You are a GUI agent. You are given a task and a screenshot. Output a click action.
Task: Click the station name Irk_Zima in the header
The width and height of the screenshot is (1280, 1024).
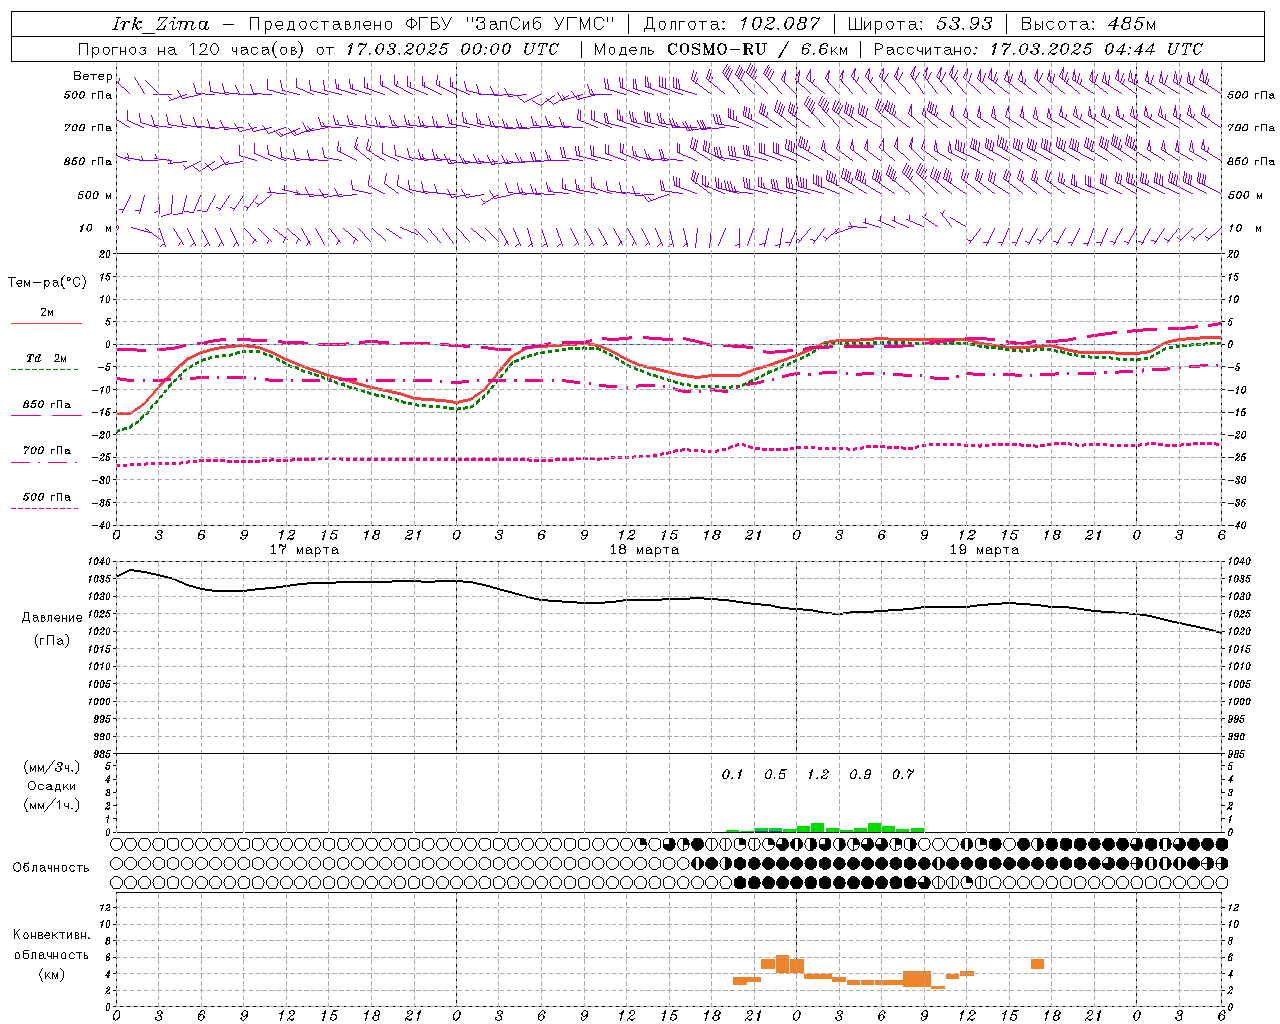tap(161, 24)
